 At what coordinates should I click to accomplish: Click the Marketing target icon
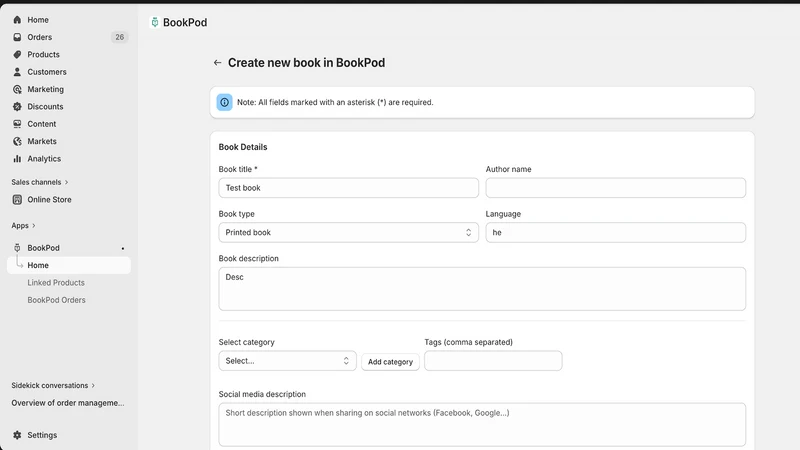click(17, 89)
